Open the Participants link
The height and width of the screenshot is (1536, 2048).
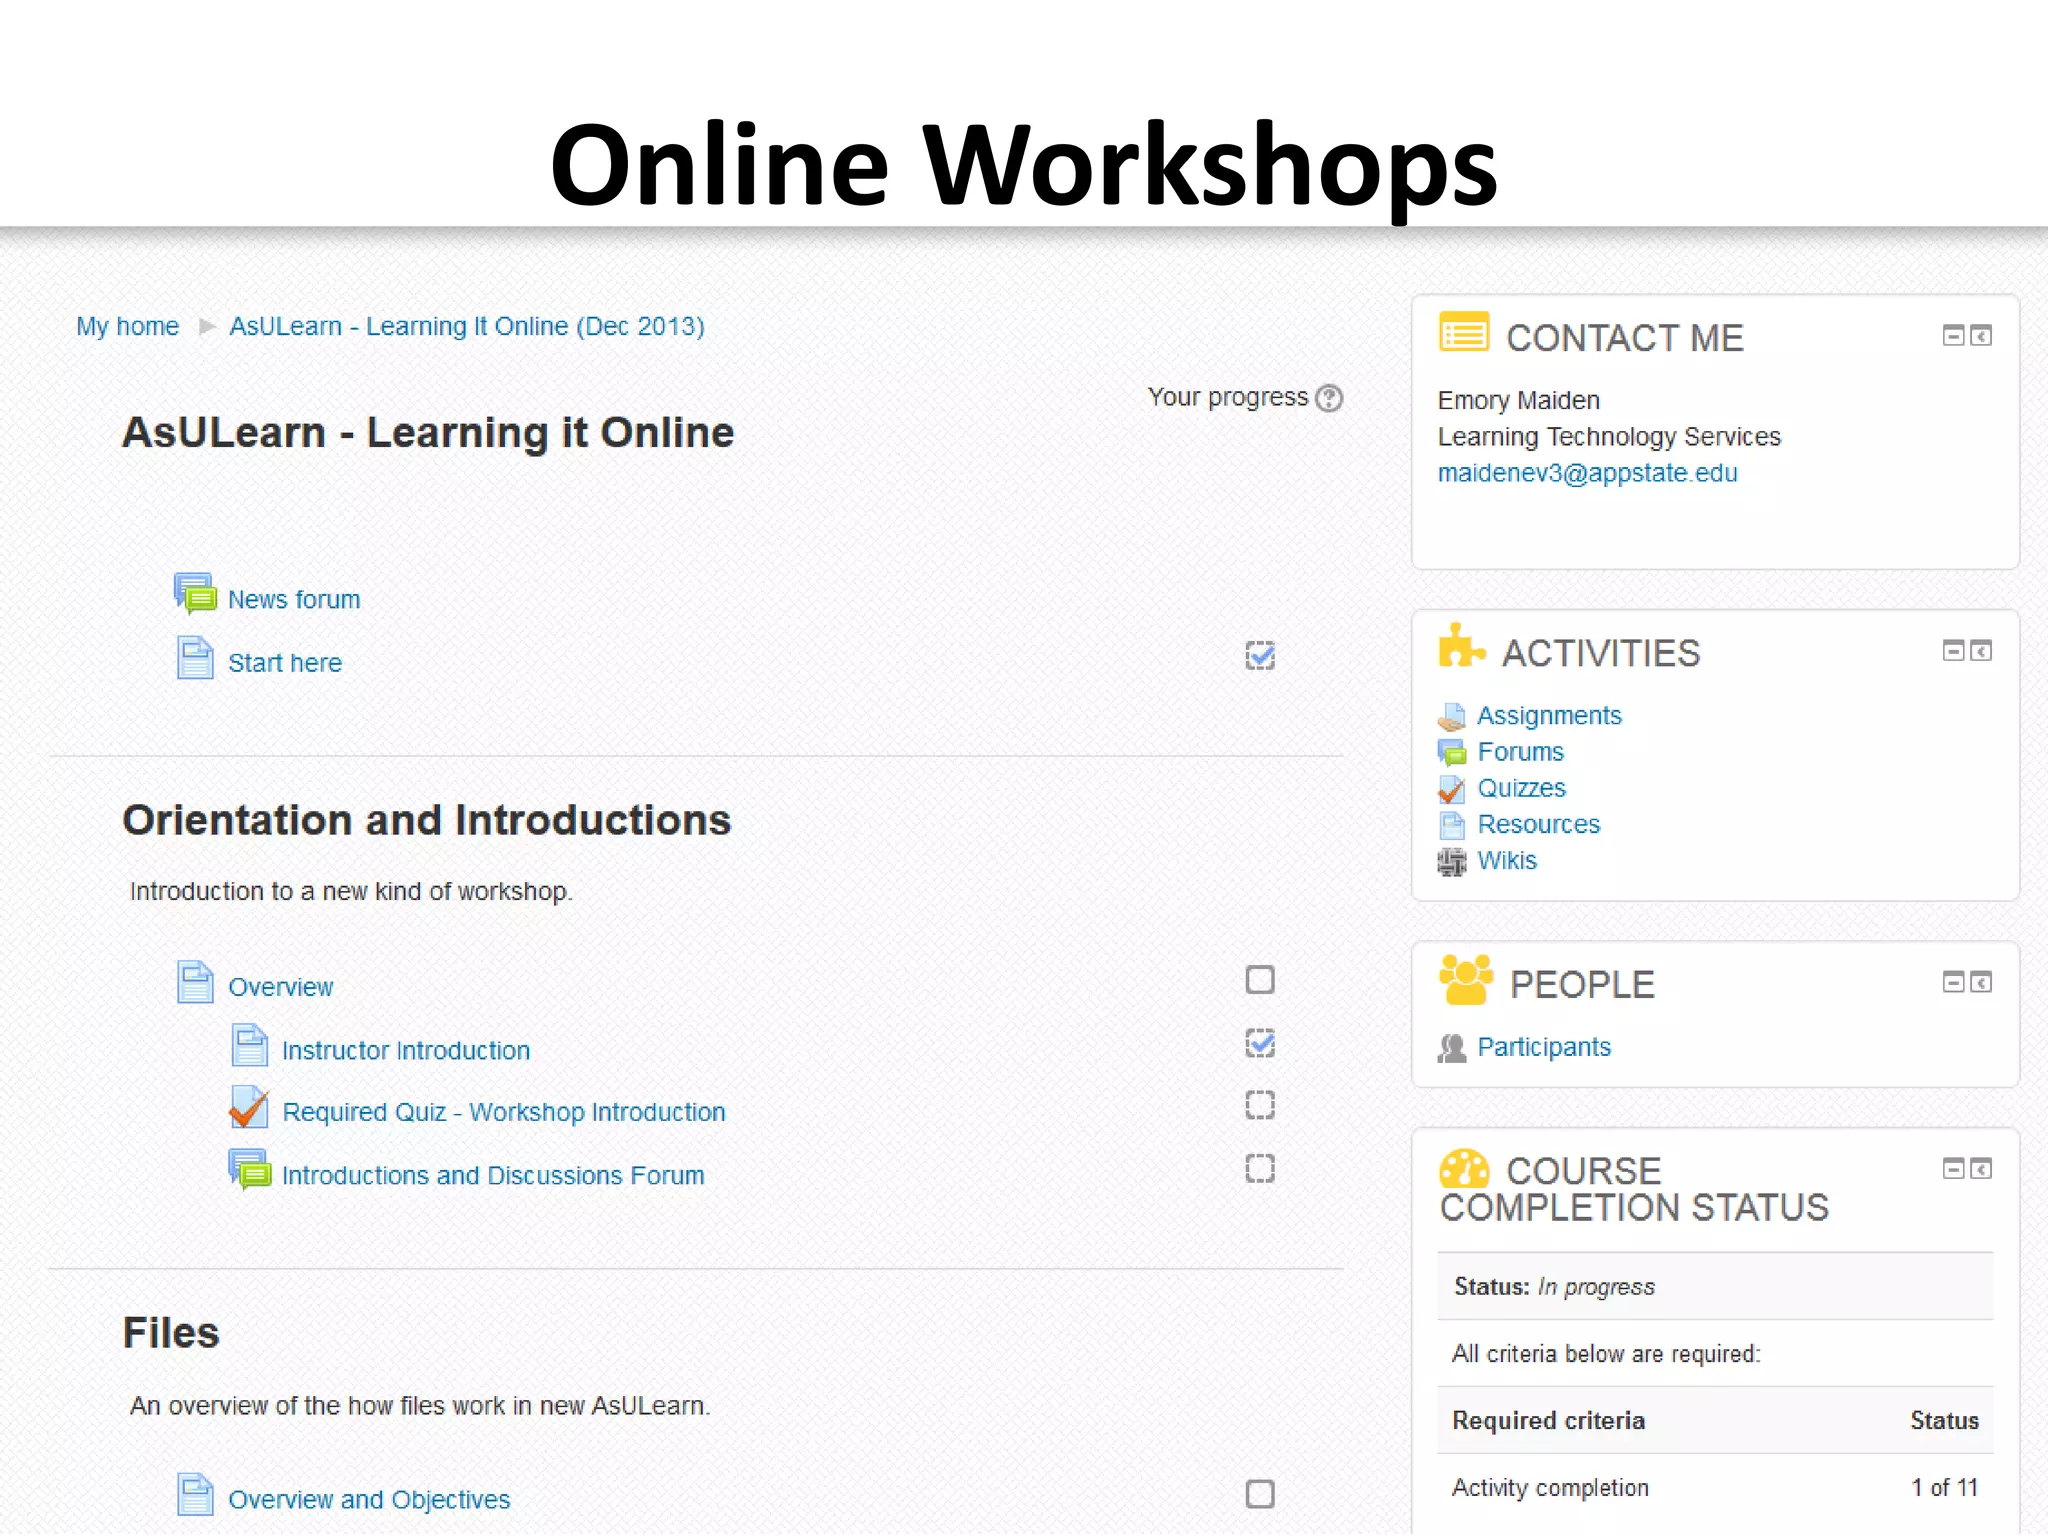pos(1545,1047)
